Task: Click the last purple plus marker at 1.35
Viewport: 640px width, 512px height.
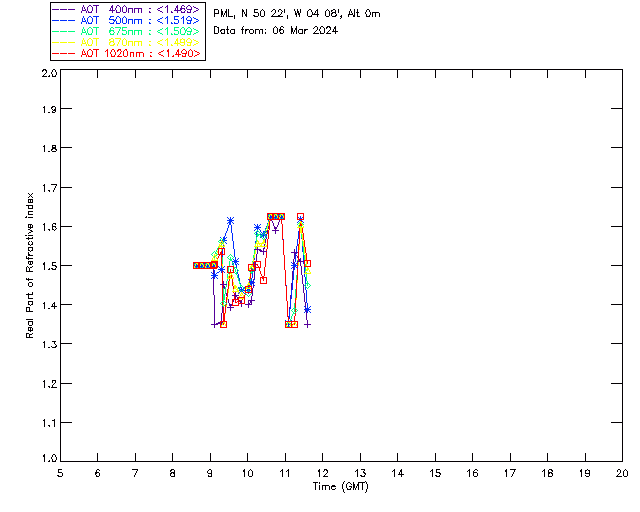Action: coord(308,325)
